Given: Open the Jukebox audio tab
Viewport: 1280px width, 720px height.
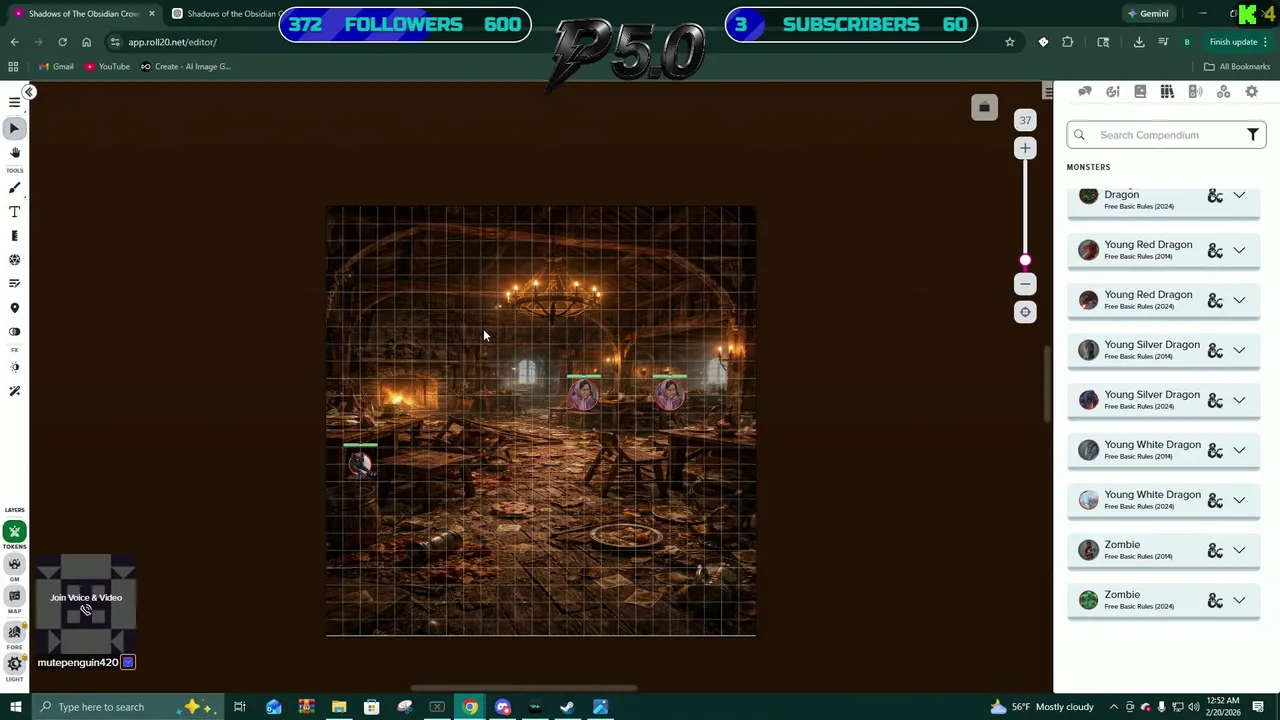Looking at the screenshot, I should (1195, 92).
